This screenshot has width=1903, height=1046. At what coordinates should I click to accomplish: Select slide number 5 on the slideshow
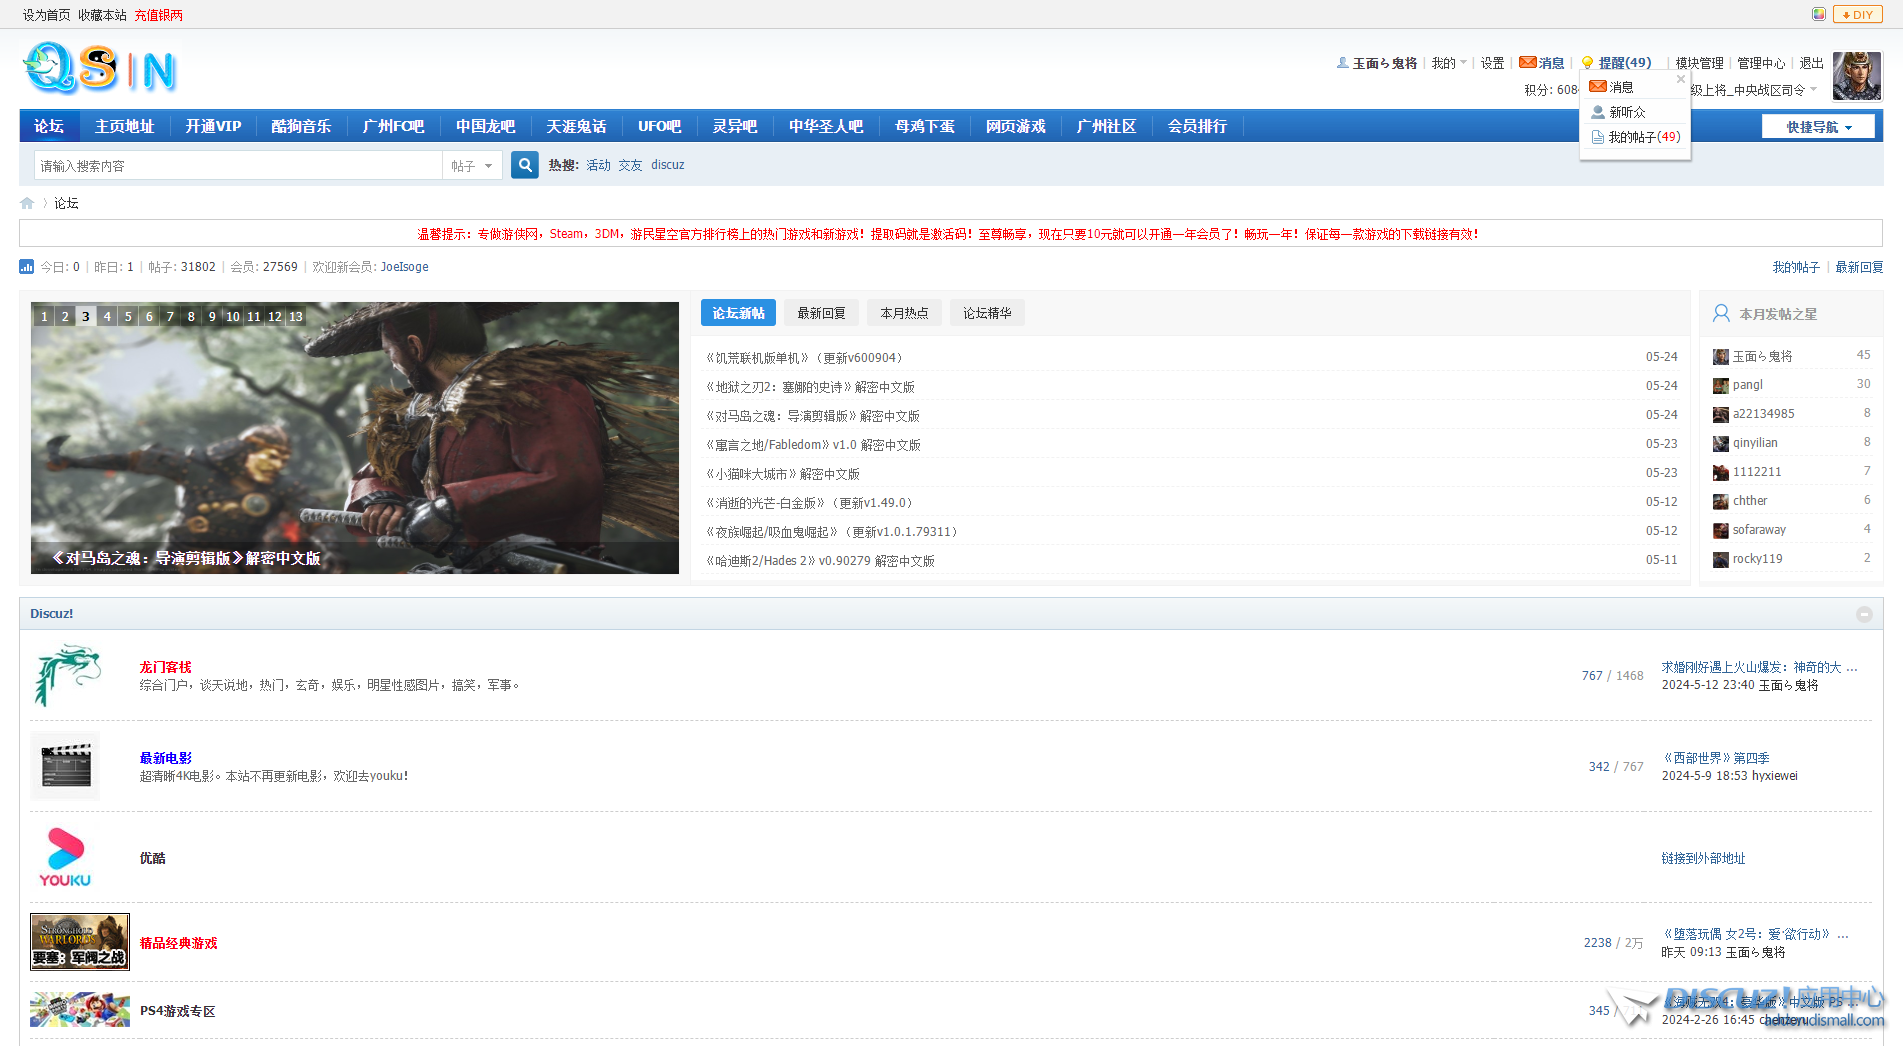click(128, 316)
